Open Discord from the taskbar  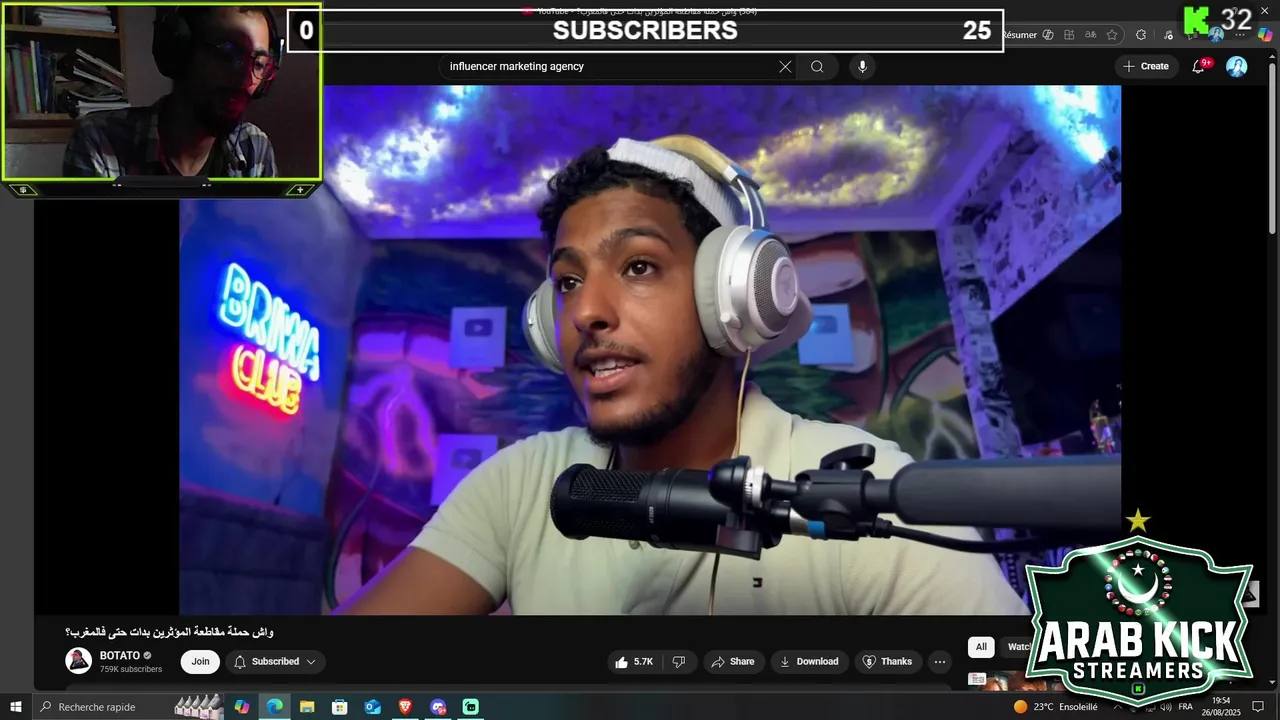[438, 707]
